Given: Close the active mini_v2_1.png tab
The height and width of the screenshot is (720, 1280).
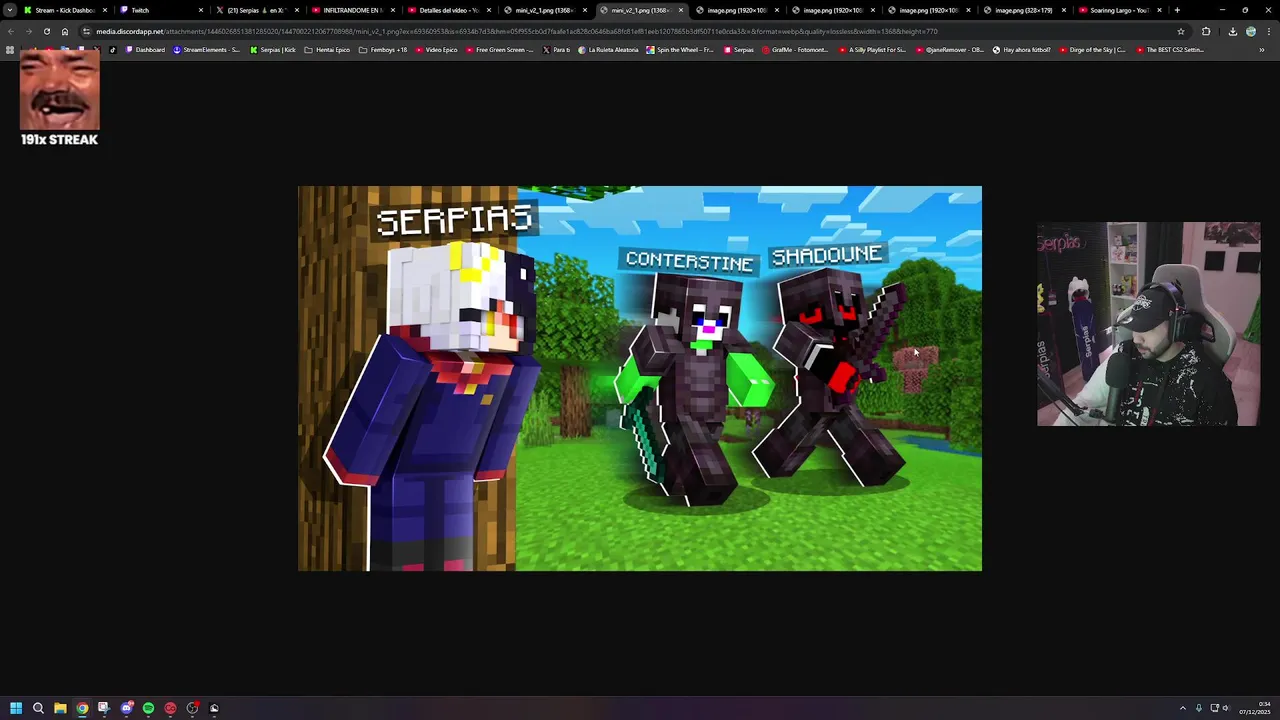Looking at the screenshot, I should (x=681, y=10).
